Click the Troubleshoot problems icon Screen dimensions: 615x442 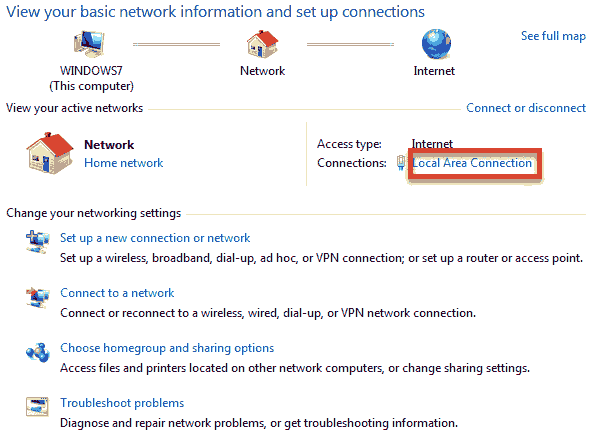37,406
